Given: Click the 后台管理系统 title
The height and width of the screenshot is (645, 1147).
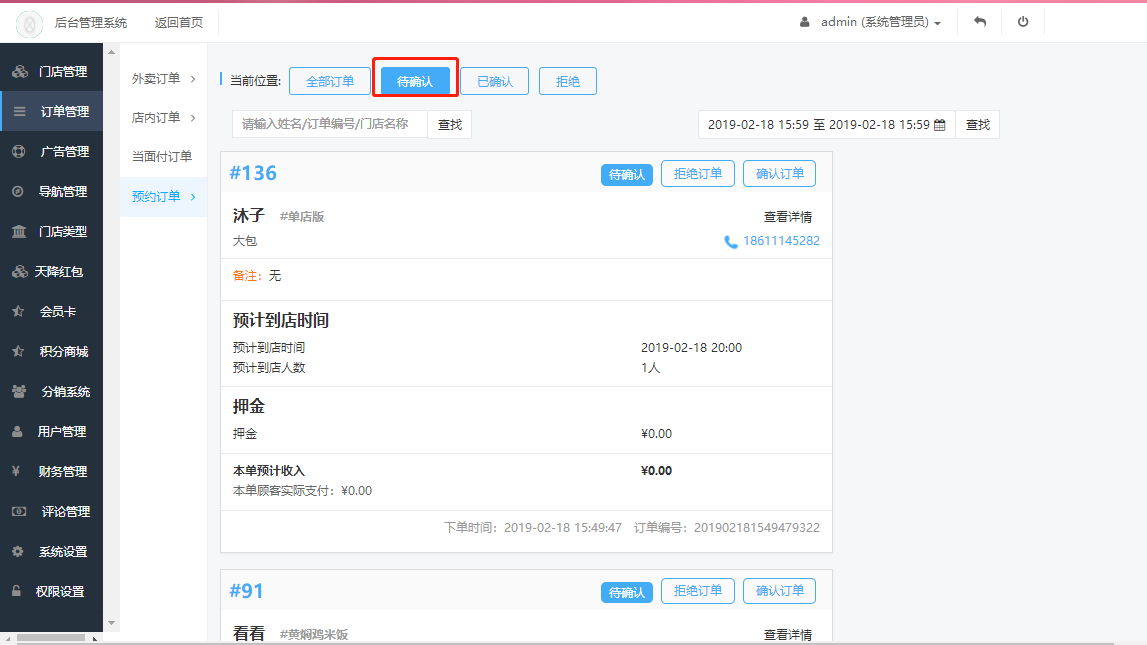Looking at the screenshot, I should point(91,23).
